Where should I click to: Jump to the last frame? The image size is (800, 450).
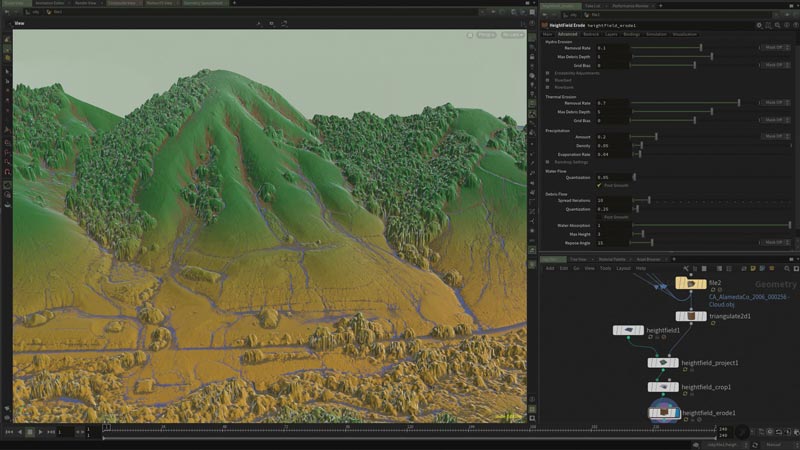coord(51,432)
